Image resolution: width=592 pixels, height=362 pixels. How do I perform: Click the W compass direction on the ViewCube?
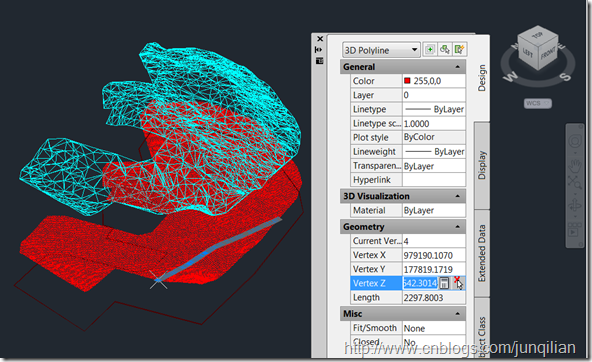pos(510,76)
